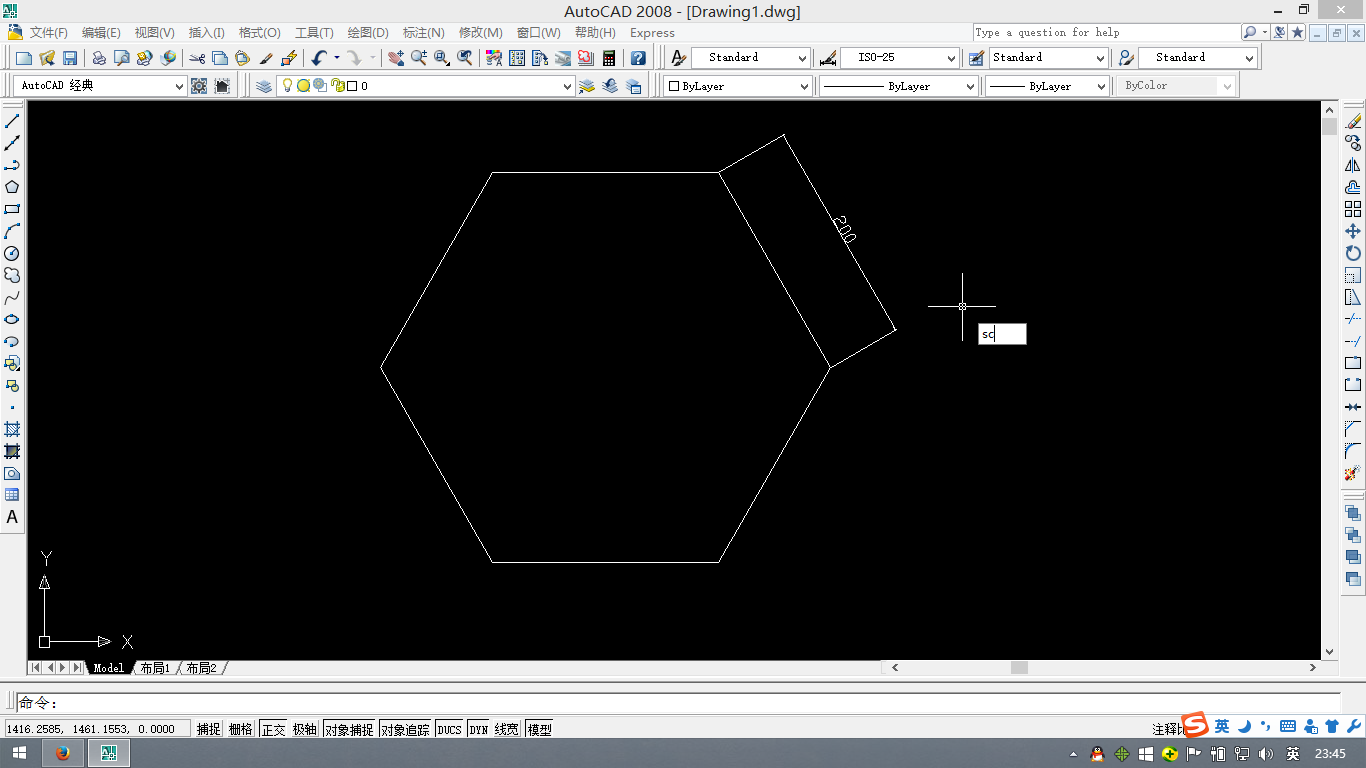
Task: Open the ByLayer color control dropdown
Action: coord(805,86)
